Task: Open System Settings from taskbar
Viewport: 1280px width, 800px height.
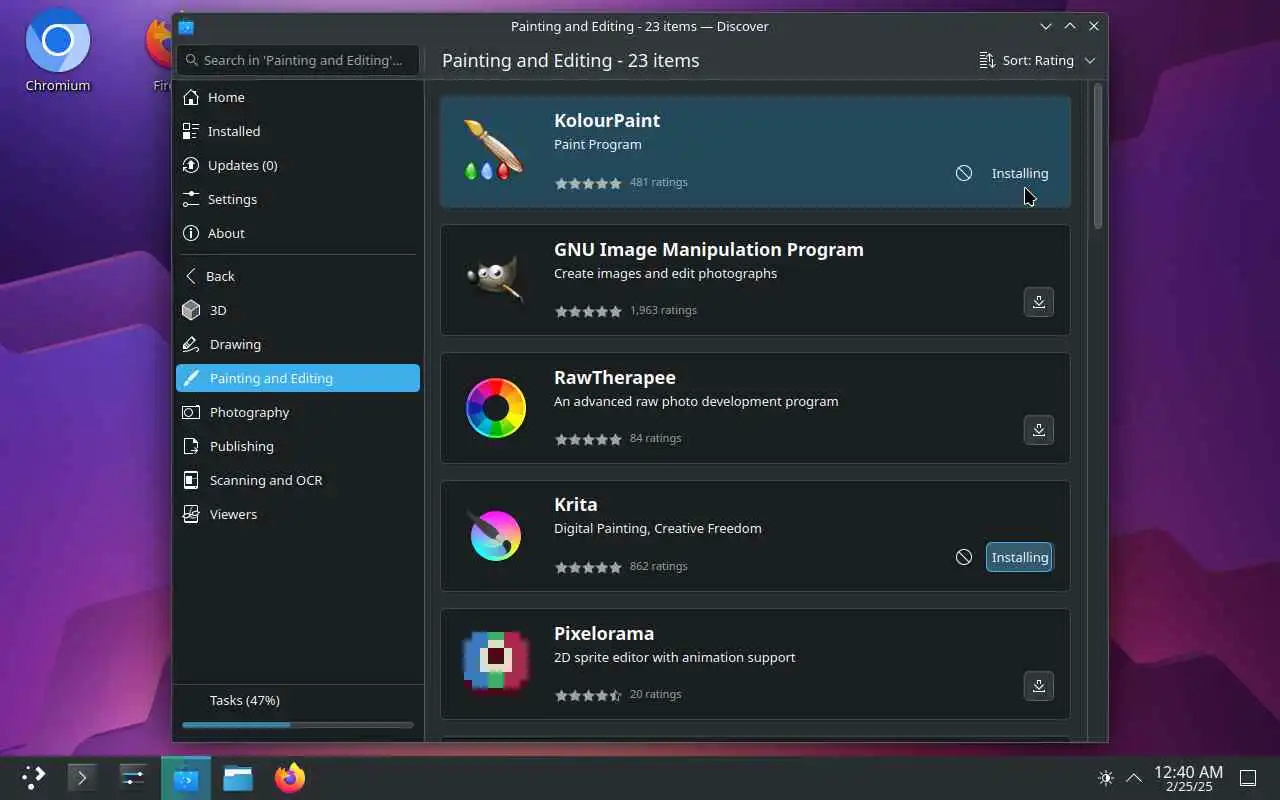Action: coord(133,777)
